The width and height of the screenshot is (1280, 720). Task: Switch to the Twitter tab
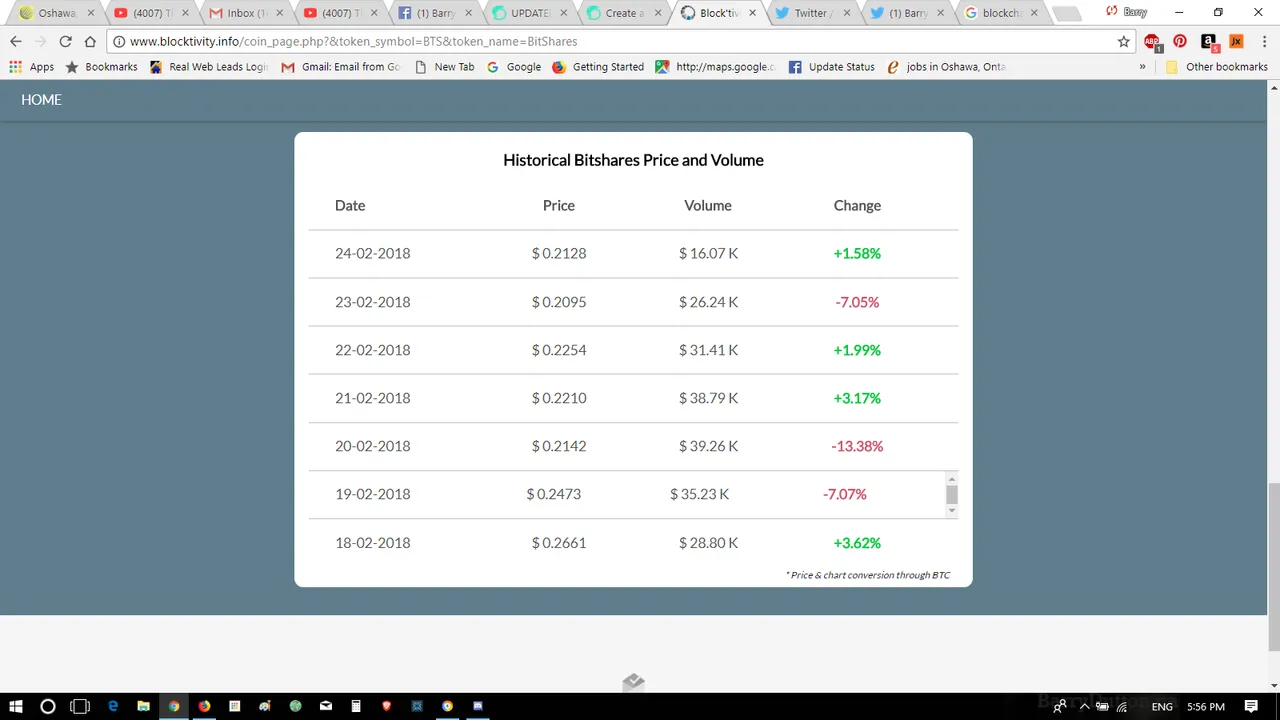813,13
